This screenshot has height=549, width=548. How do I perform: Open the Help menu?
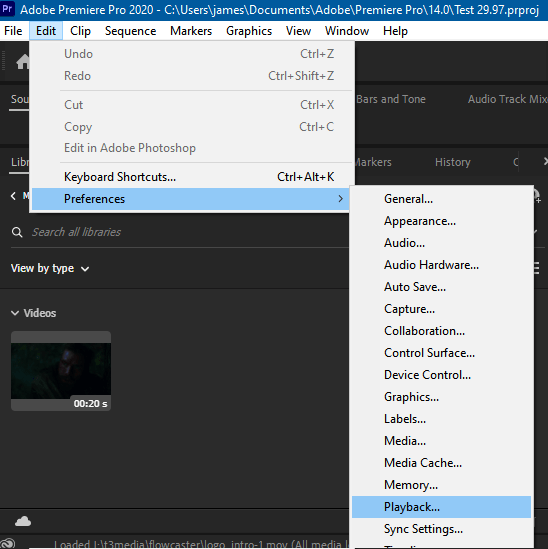395,31
